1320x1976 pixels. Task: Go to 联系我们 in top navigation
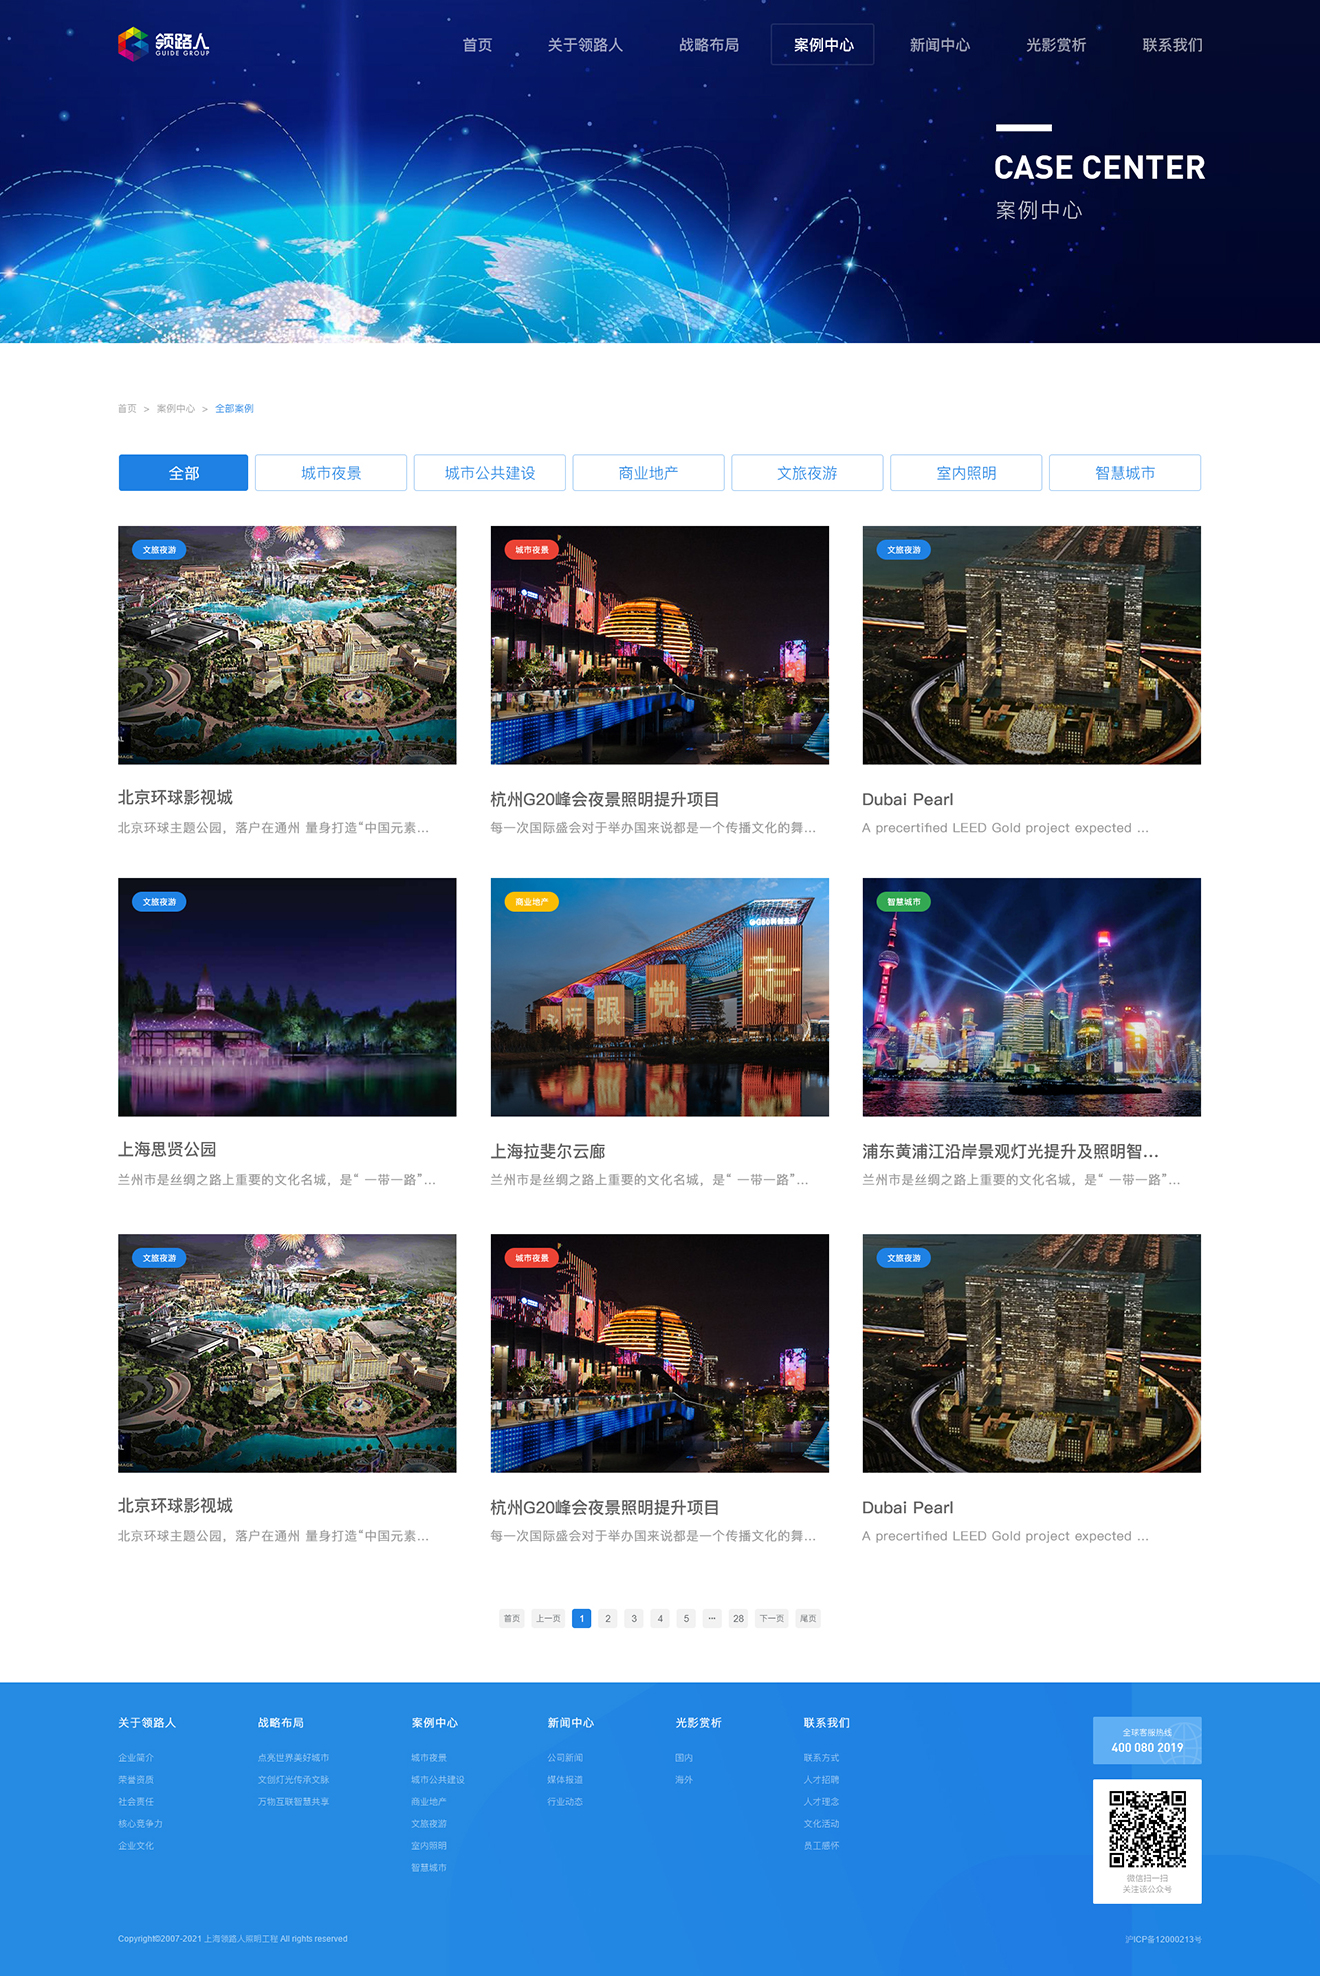(1172, 45)
